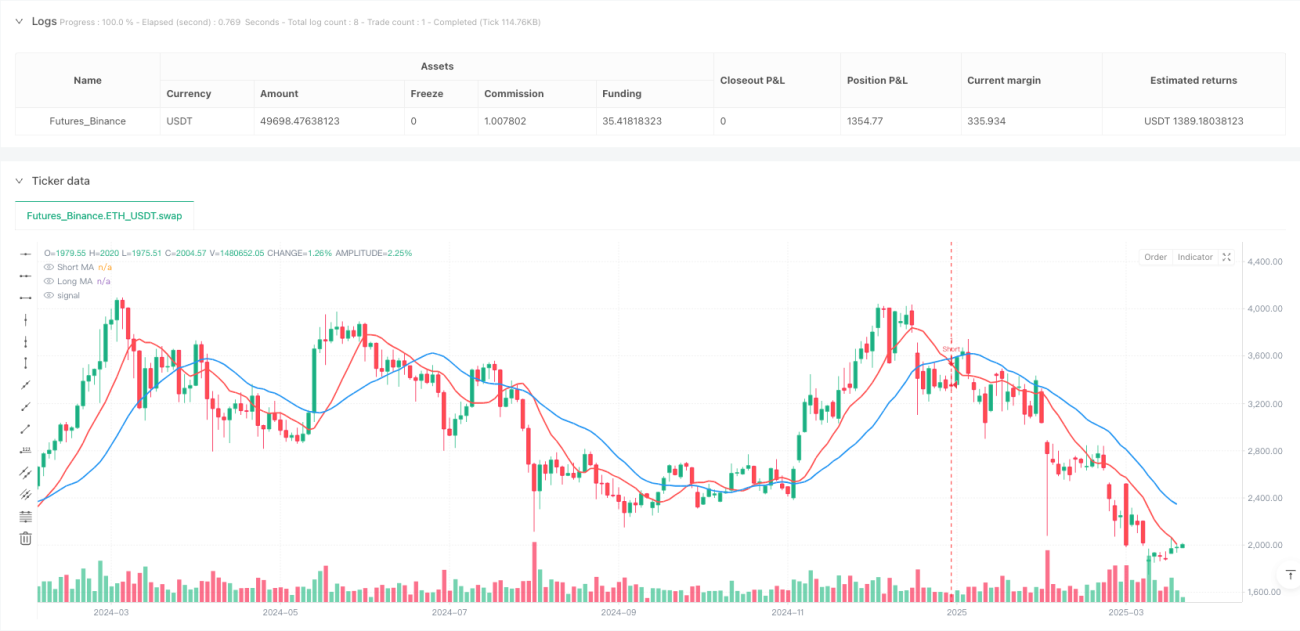Select the Fibonacci retracement lines tool
This screenshot has width=1300, height=631.
tap(26, 516)
